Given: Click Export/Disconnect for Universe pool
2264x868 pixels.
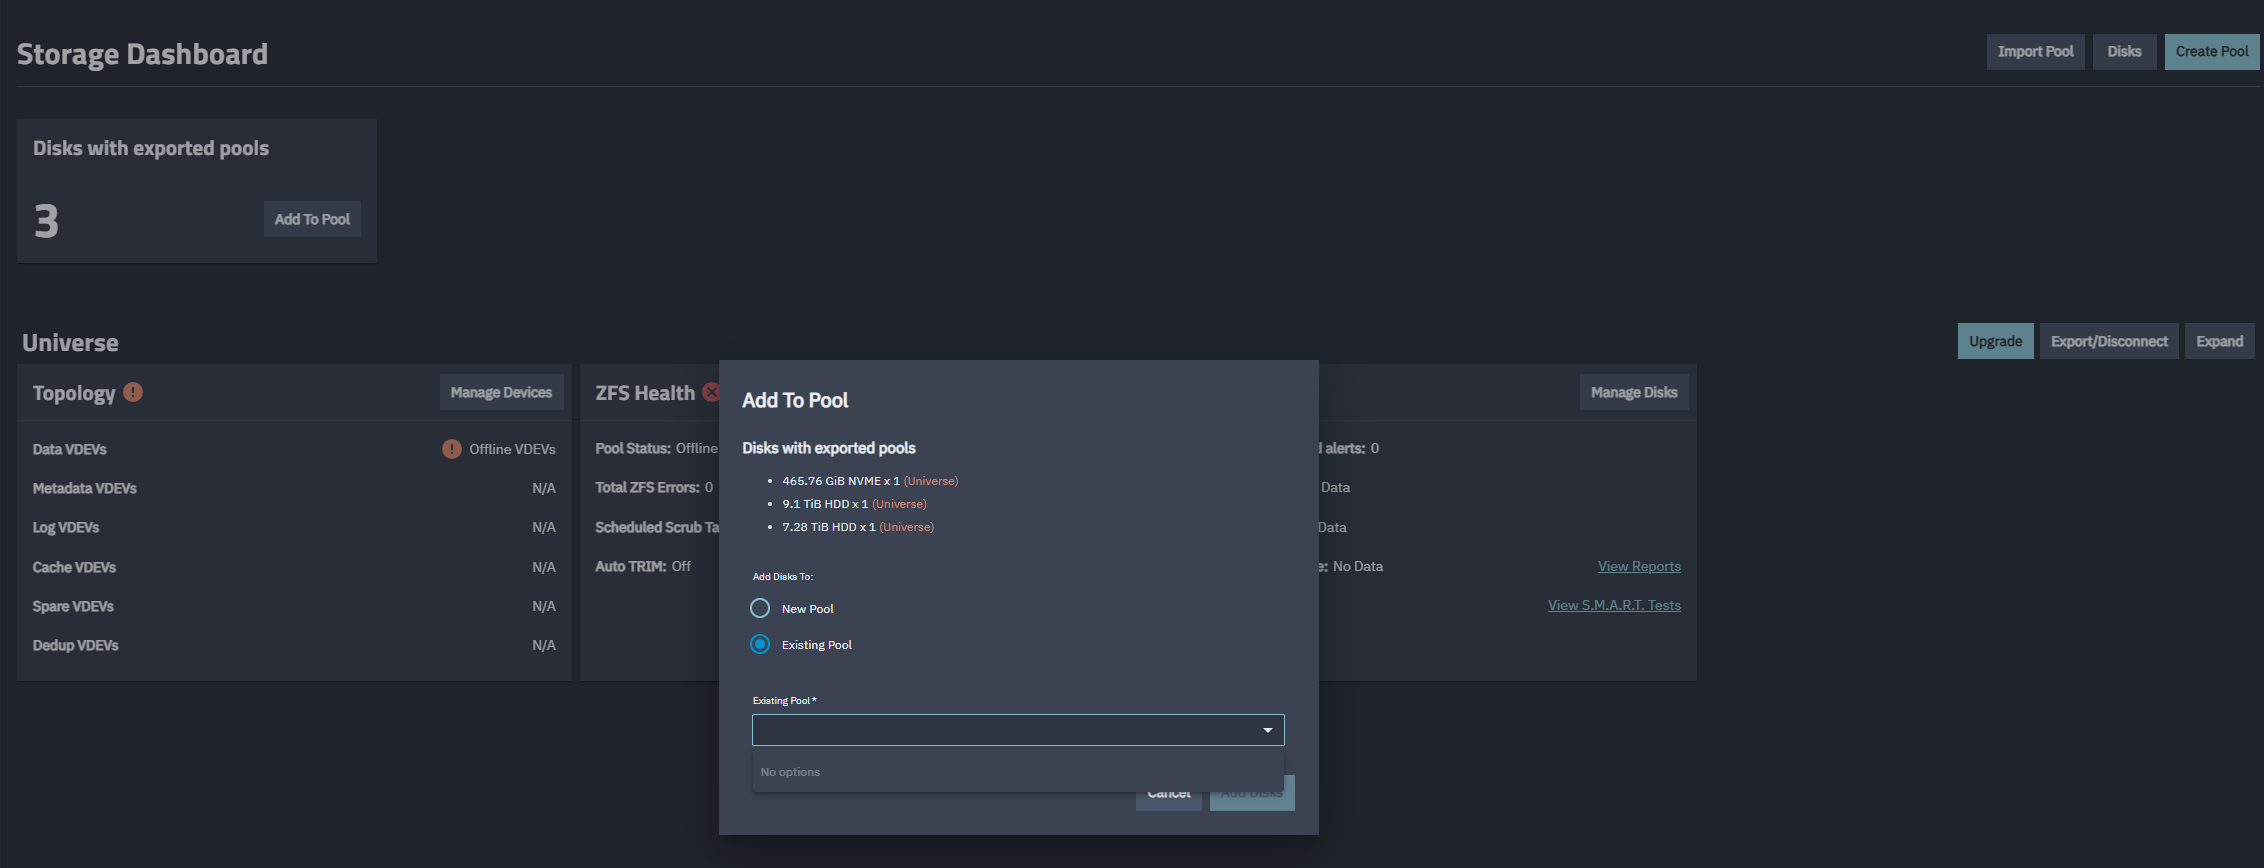Looking at the screenshot, I should pos(2109,341).
